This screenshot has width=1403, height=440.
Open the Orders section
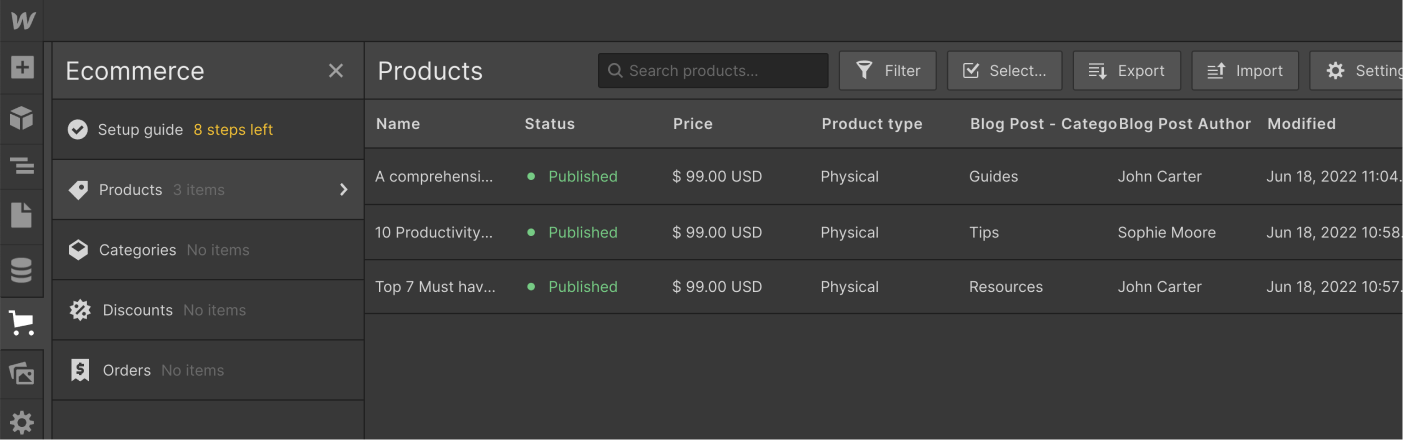pos(126,370)
